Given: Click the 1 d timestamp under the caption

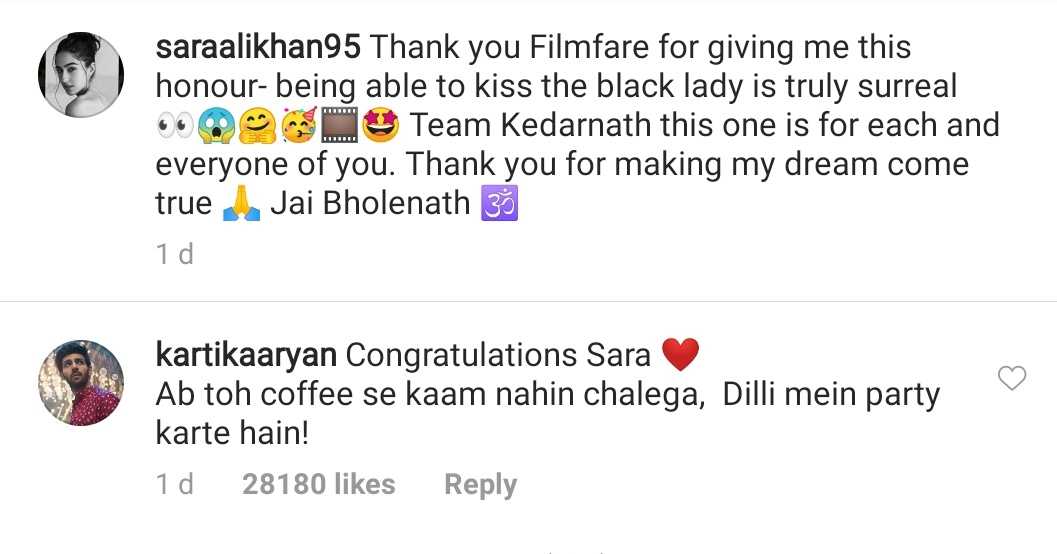Looking at the screenshot, I should [x=175, y=254].
